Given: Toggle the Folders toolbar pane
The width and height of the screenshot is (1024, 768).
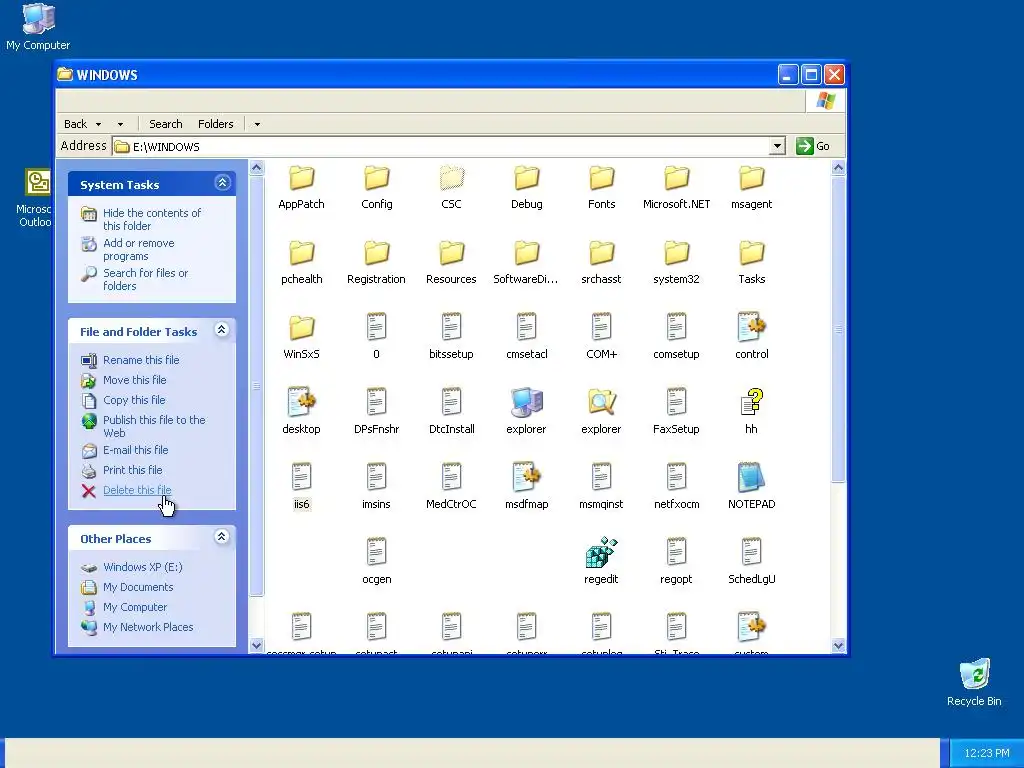Looking at the screenshot, I should 216,124.
